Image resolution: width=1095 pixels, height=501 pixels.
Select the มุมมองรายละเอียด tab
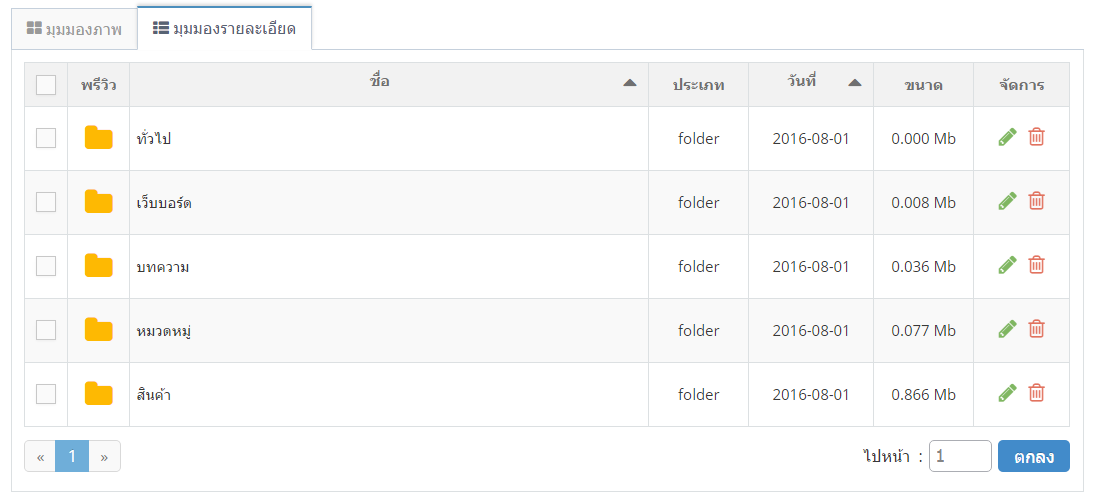click(x=224, y=29)
